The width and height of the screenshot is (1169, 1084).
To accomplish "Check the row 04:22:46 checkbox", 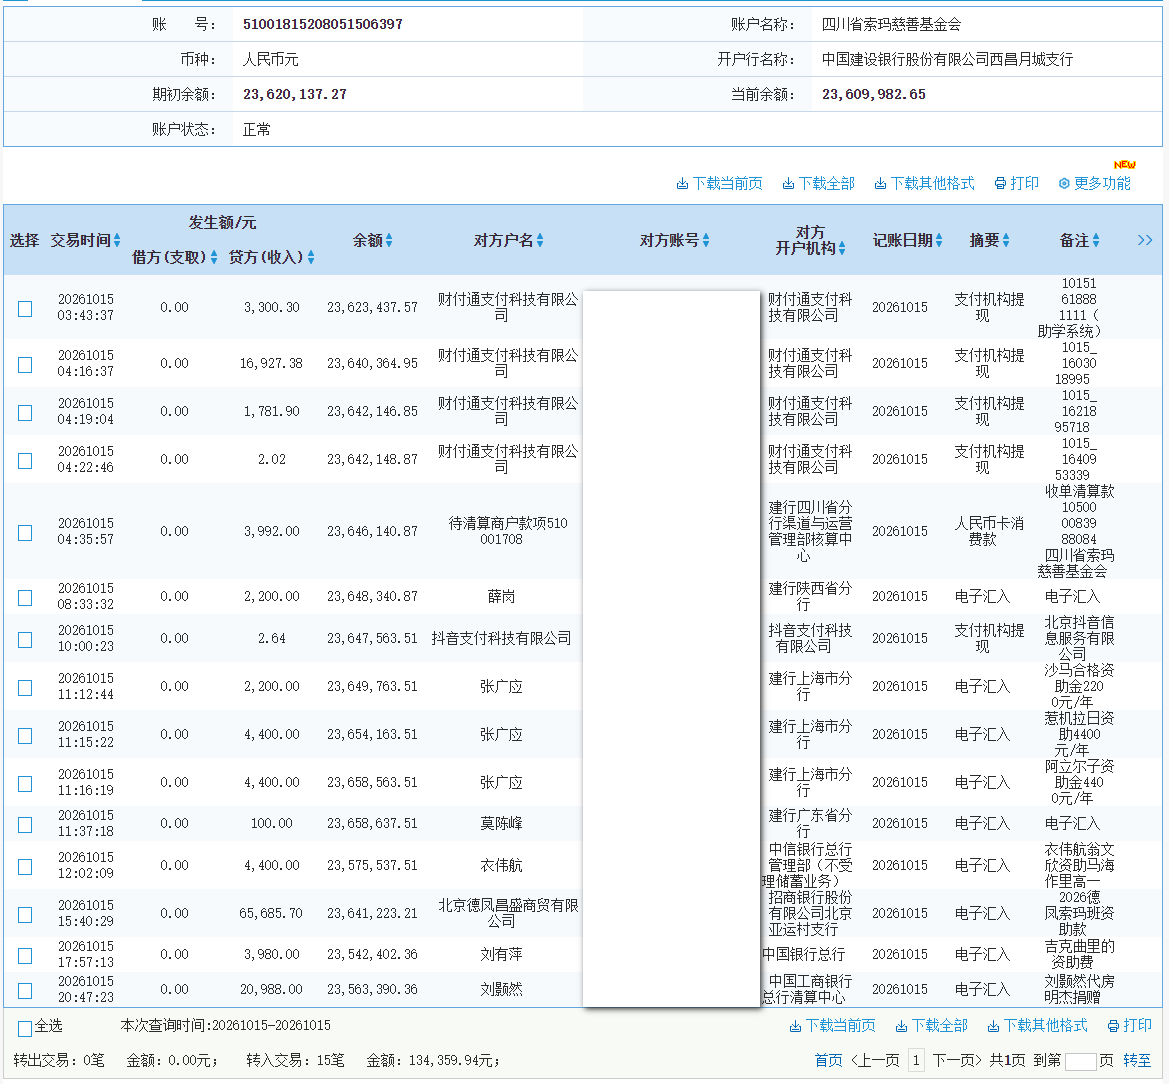I will [x=25, y=461].
